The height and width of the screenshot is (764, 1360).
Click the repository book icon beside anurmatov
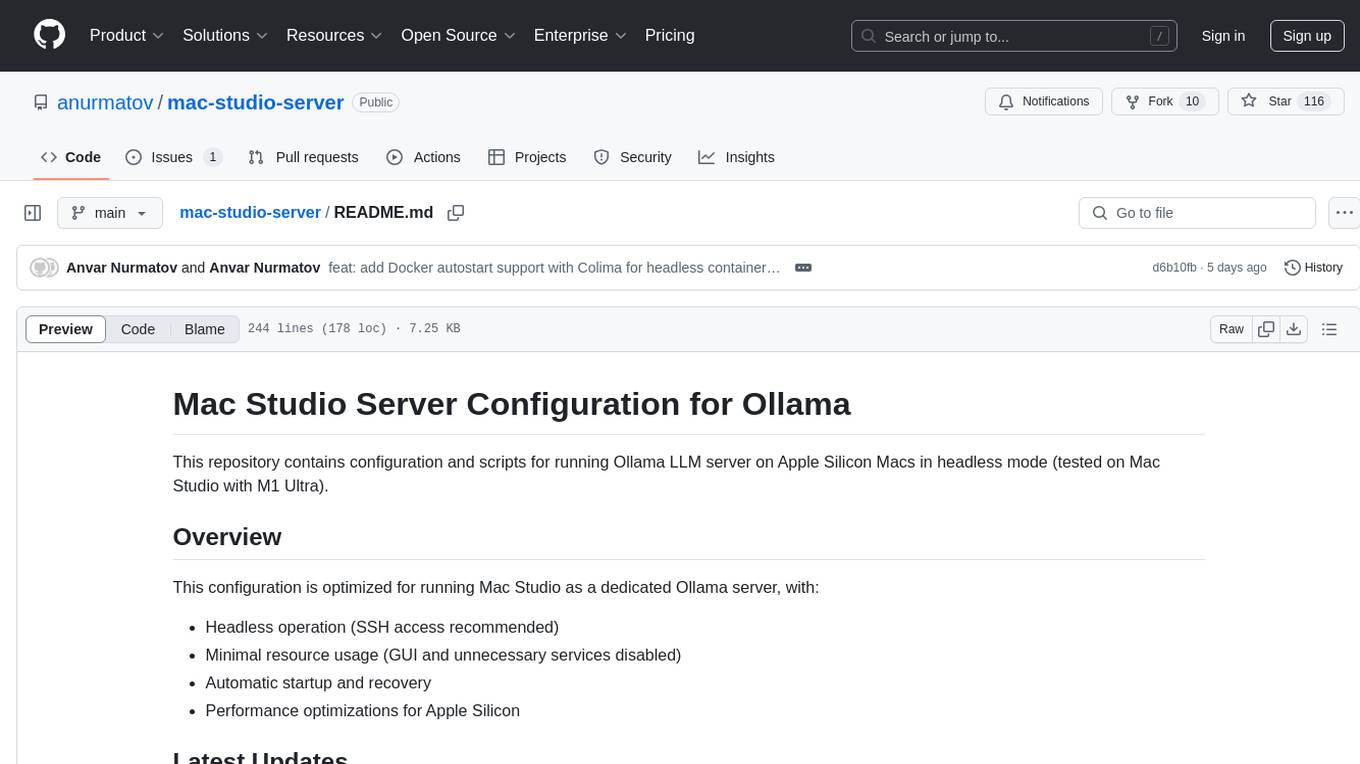(x=40, y=102)
